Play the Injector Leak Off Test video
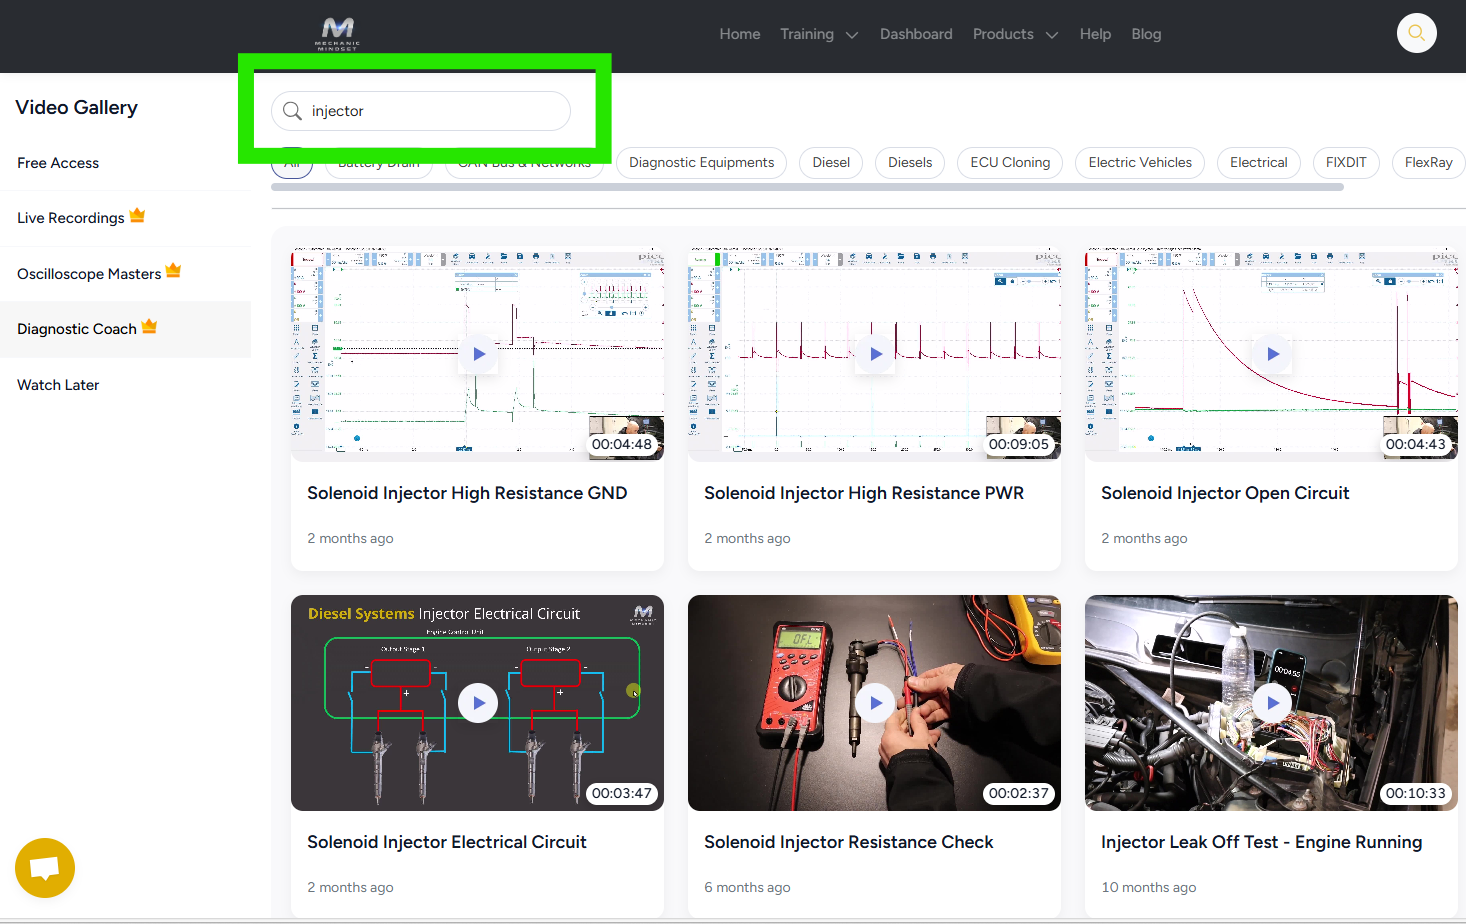The width and height of the screenshot is (1466, 924). coord(1272,703)
